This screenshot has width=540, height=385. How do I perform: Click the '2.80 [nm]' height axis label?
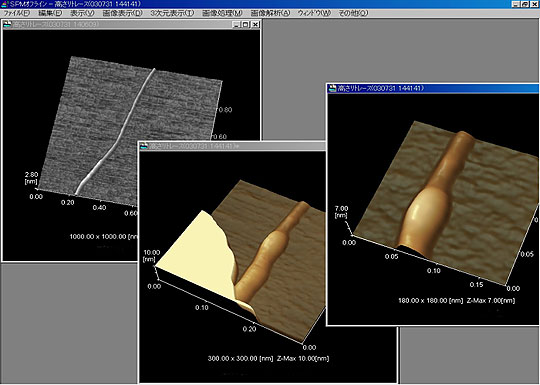tap(31, 178)
